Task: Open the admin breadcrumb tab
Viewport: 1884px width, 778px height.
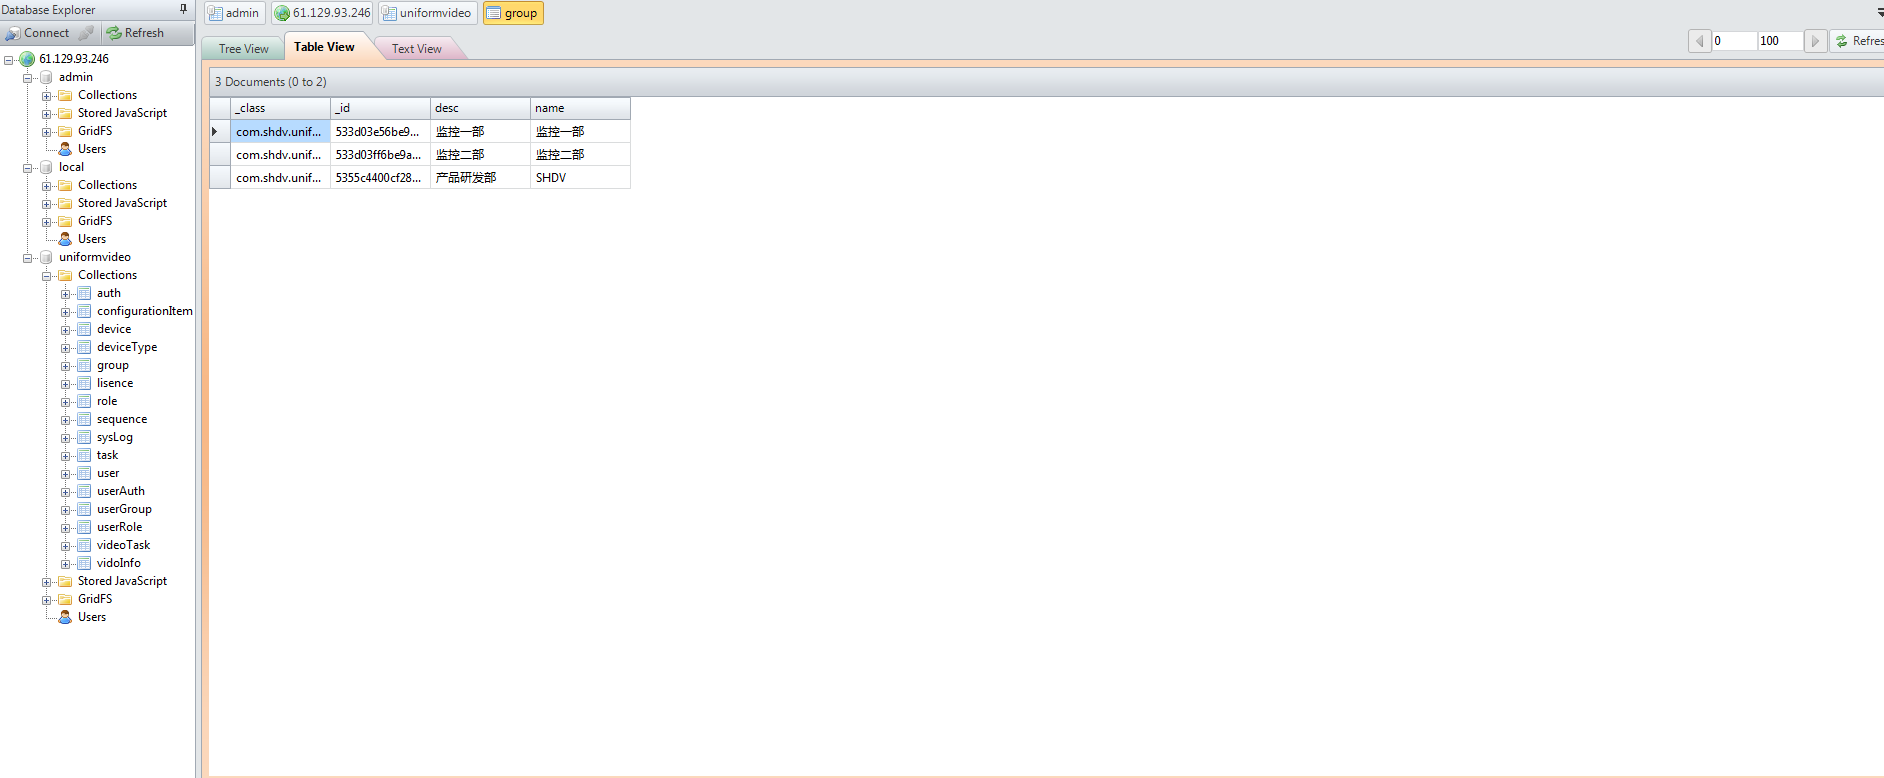Action: pos(234,13)
